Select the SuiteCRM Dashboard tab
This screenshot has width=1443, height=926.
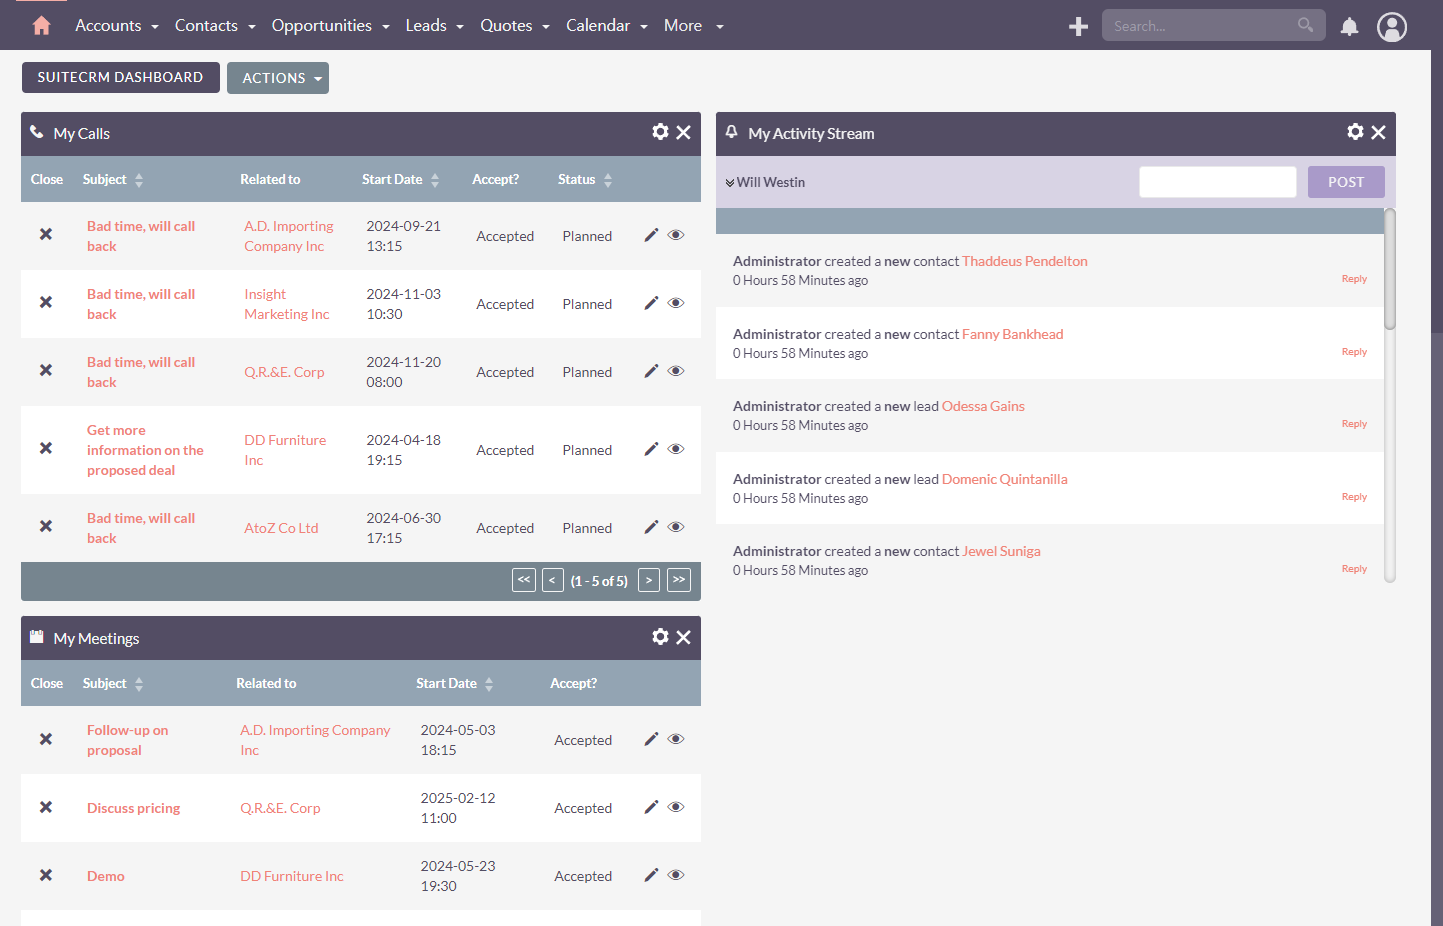point(120,77)
